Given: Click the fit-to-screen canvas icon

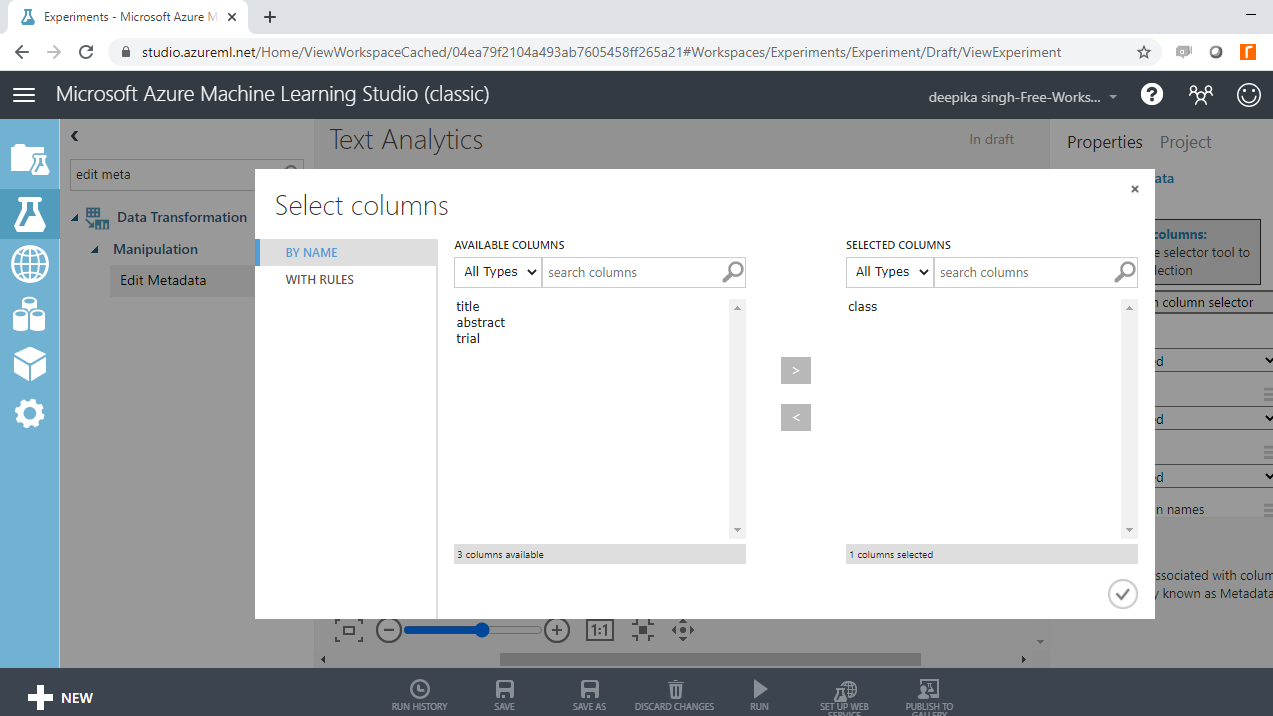Looking at the screenshot, I should coord(642,630).
